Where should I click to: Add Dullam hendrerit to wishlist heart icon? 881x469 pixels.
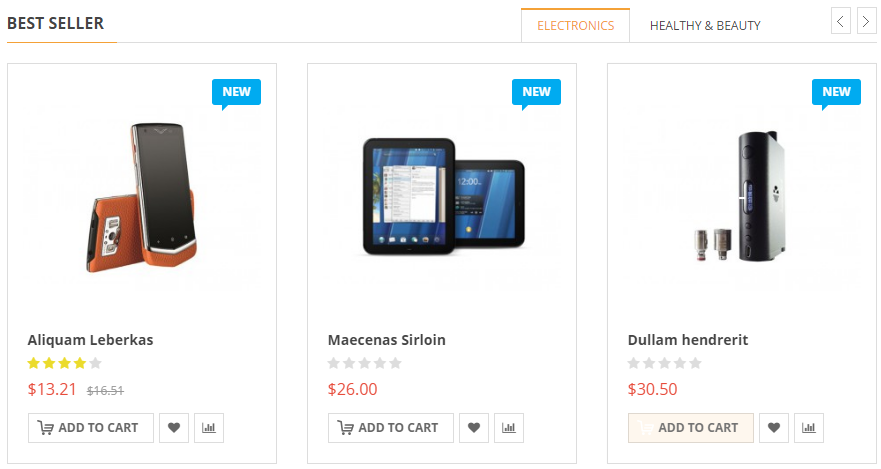point(774,428)
